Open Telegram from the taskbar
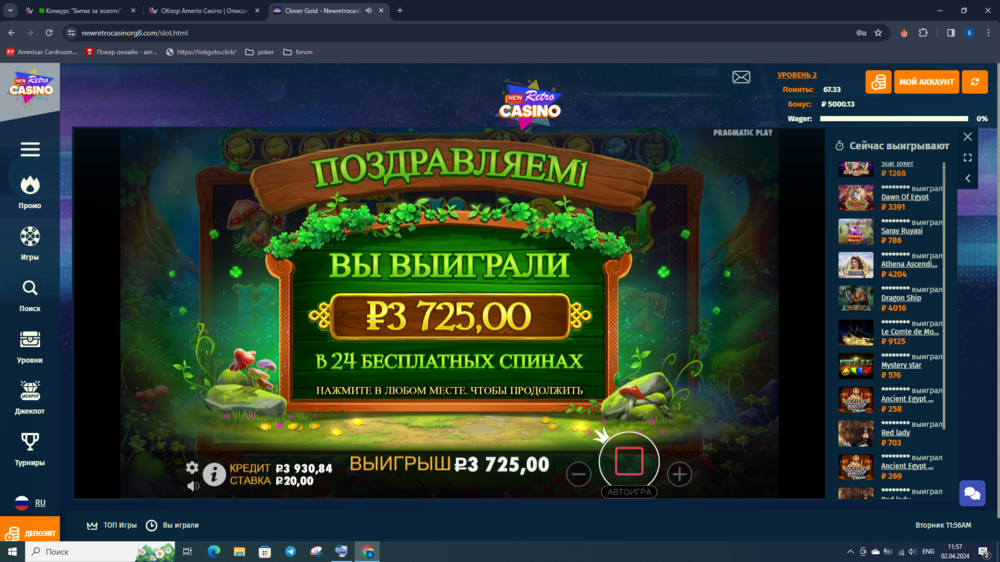This screenshot has height=562, width=1000. coord(290,552)
